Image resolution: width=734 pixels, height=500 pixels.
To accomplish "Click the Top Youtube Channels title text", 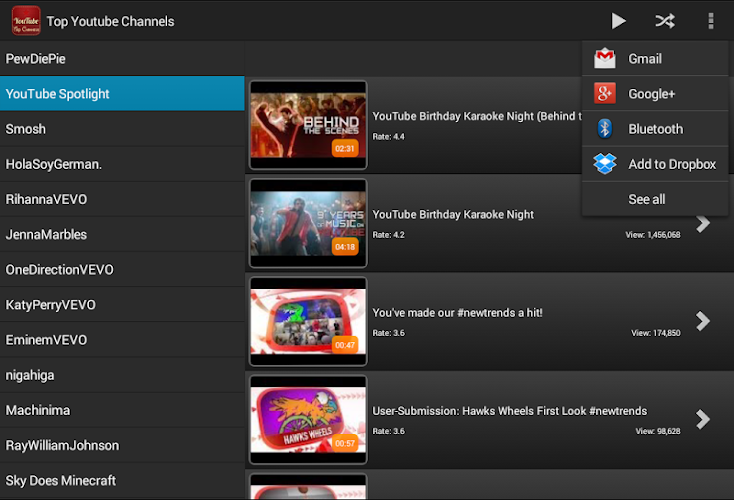I will 110,22.
